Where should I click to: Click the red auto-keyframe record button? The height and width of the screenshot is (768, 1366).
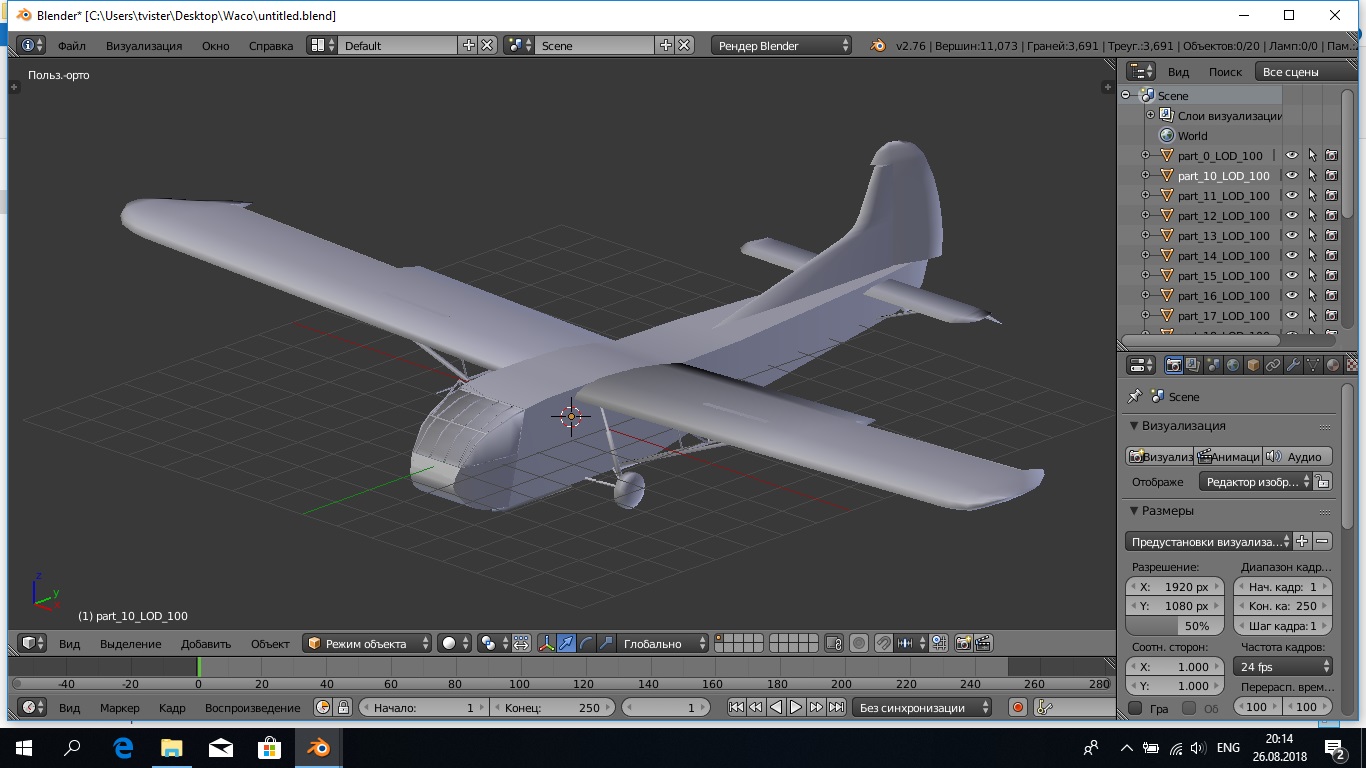click(x=1018, y=707)
